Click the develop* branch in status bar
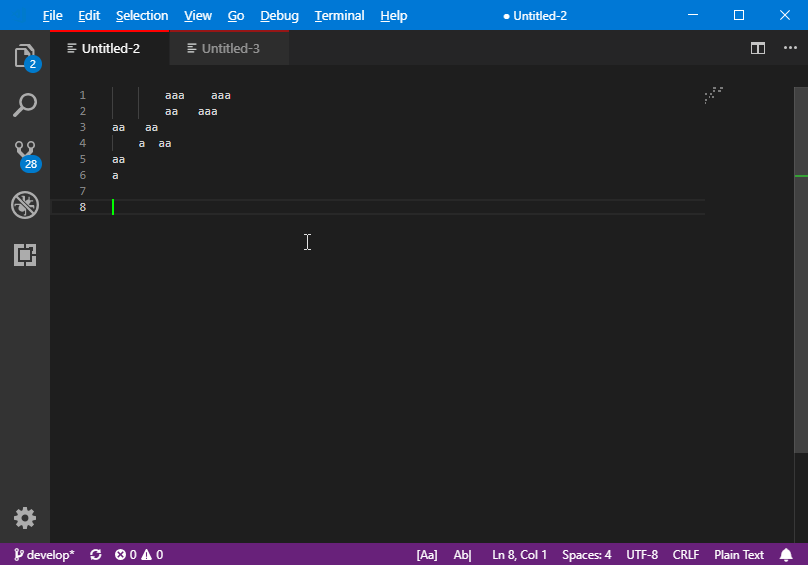Image resolution: width=808 pixels, height=565 pixels. click(44, 555)
